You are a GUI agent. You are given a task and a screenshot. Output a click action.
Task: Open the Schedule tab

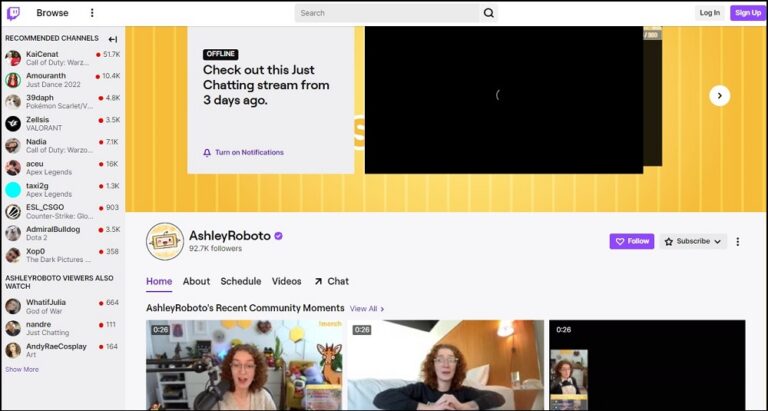pos(240,281)
